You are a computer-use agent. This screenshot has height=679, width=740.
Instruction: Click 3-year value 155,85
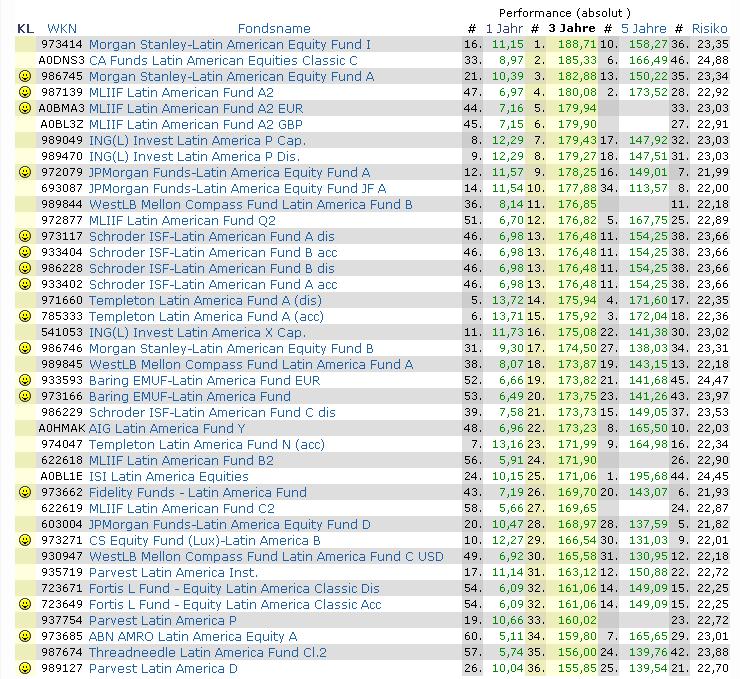point(577,669)
